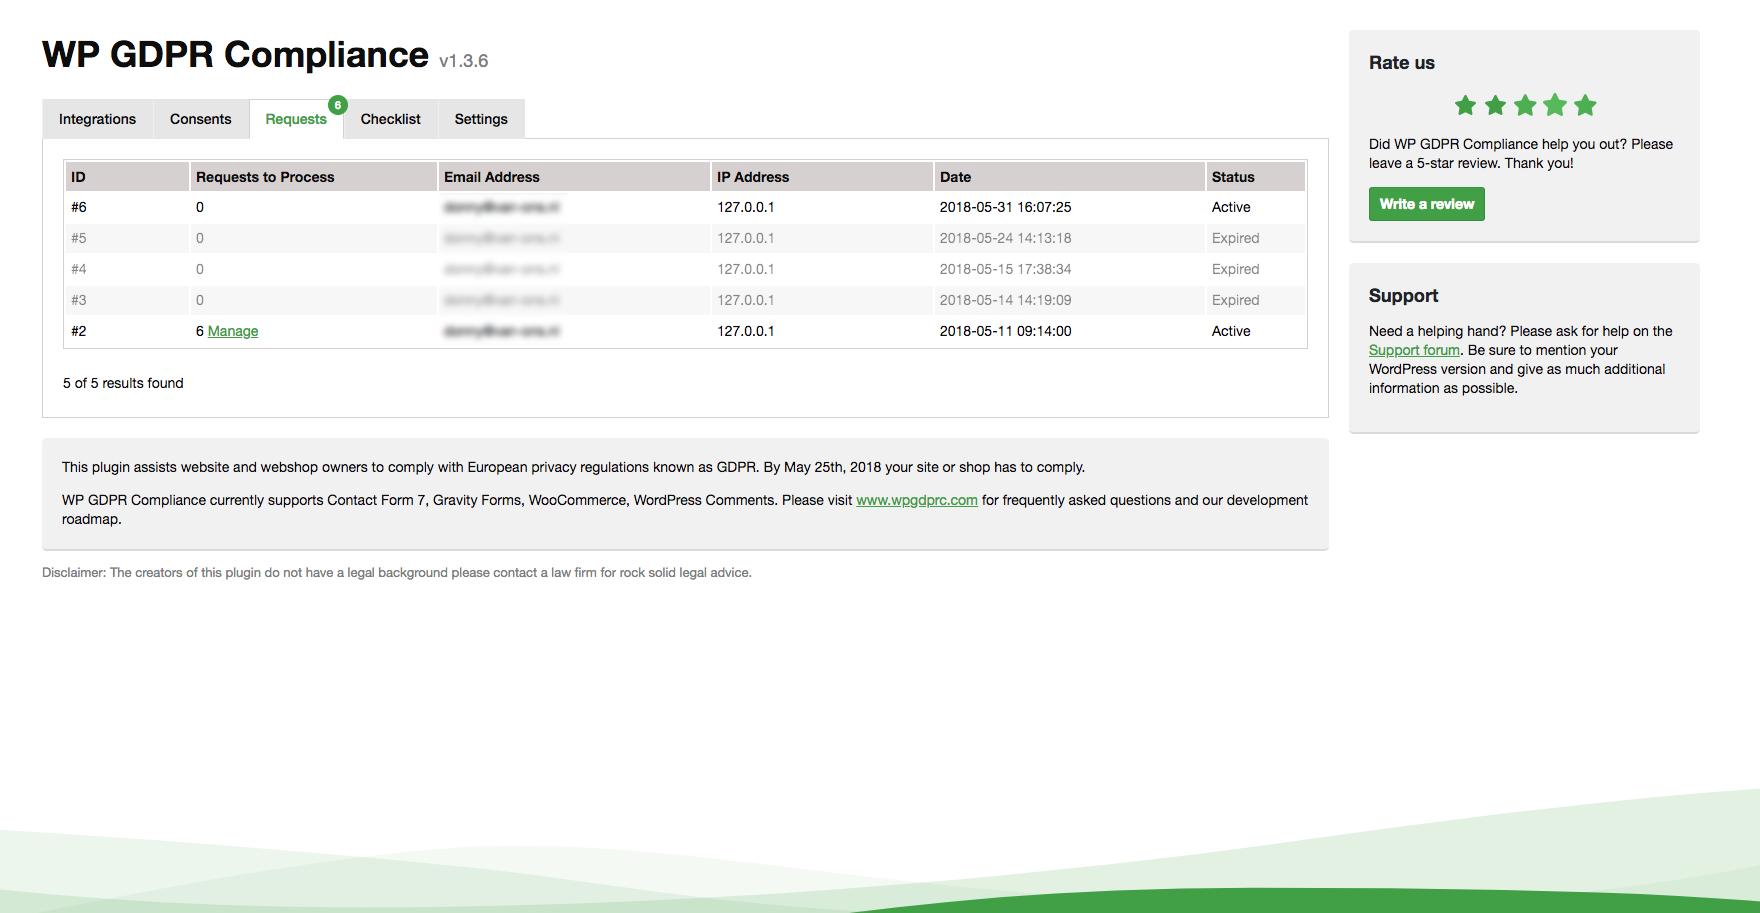Click date 2018-05-24 14:13:18
This screenshot has height=913, width=1760.
1005,238
